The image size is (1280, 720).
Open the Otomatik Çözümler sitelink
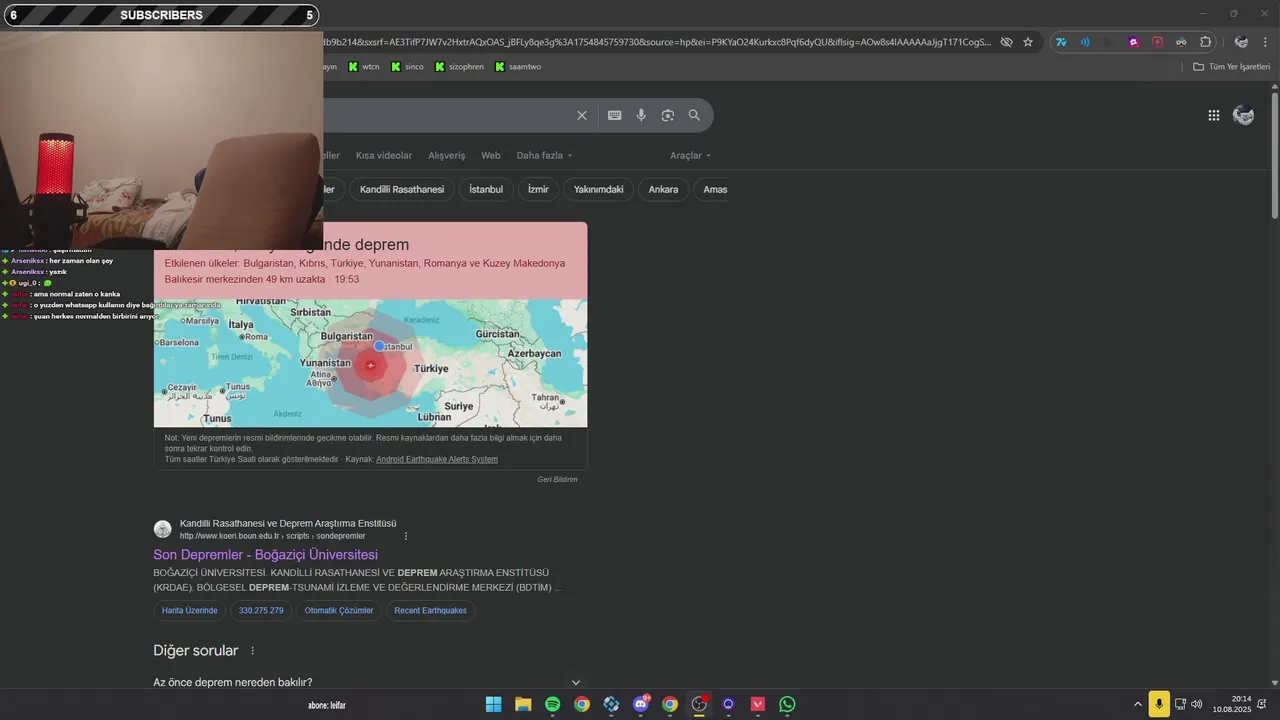pos(339,611)
